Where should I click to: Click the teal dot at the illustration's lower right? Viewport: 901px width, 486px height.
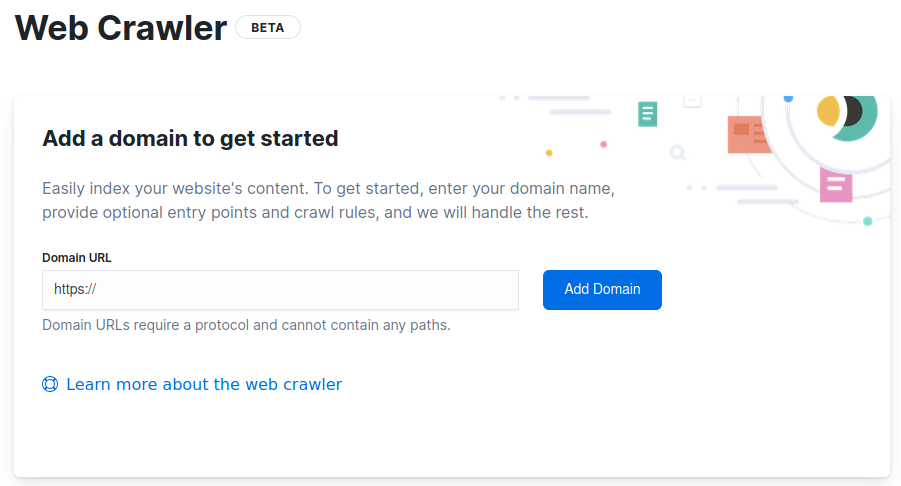[x=867, y=221]
